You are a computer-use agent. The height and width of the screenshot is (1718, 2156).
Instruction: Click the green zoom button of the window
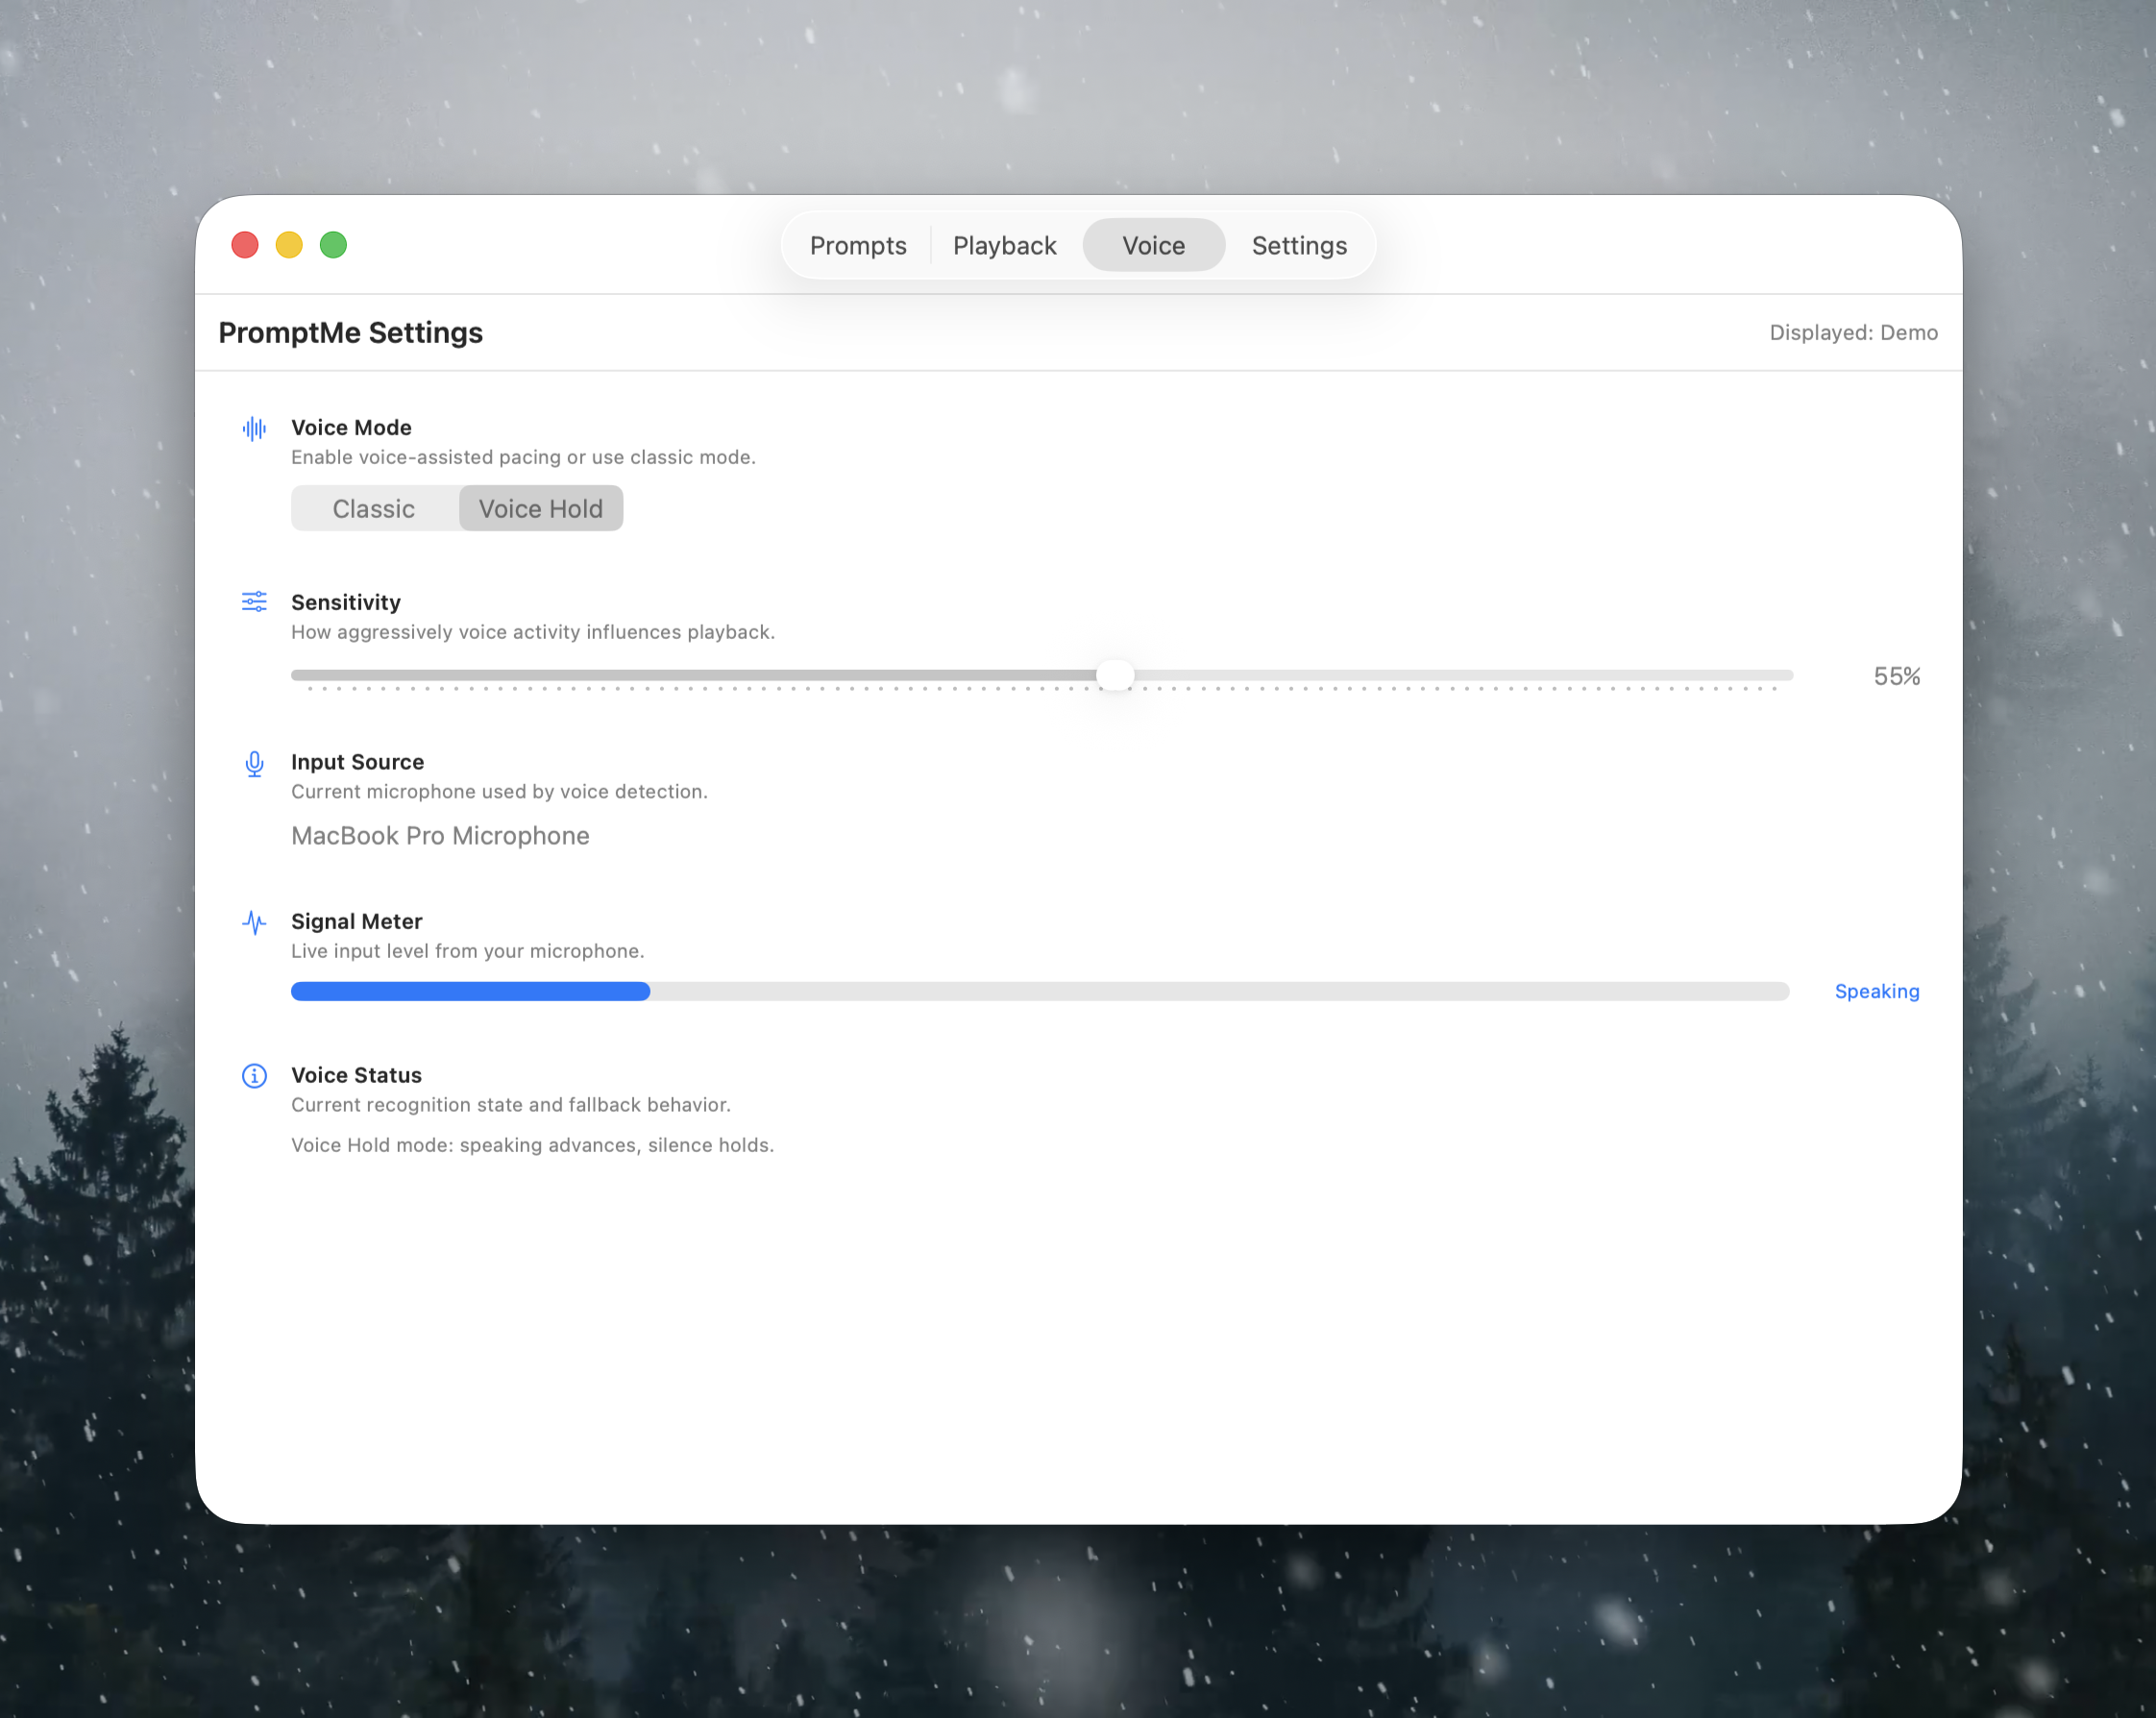[x=333, y=244]
